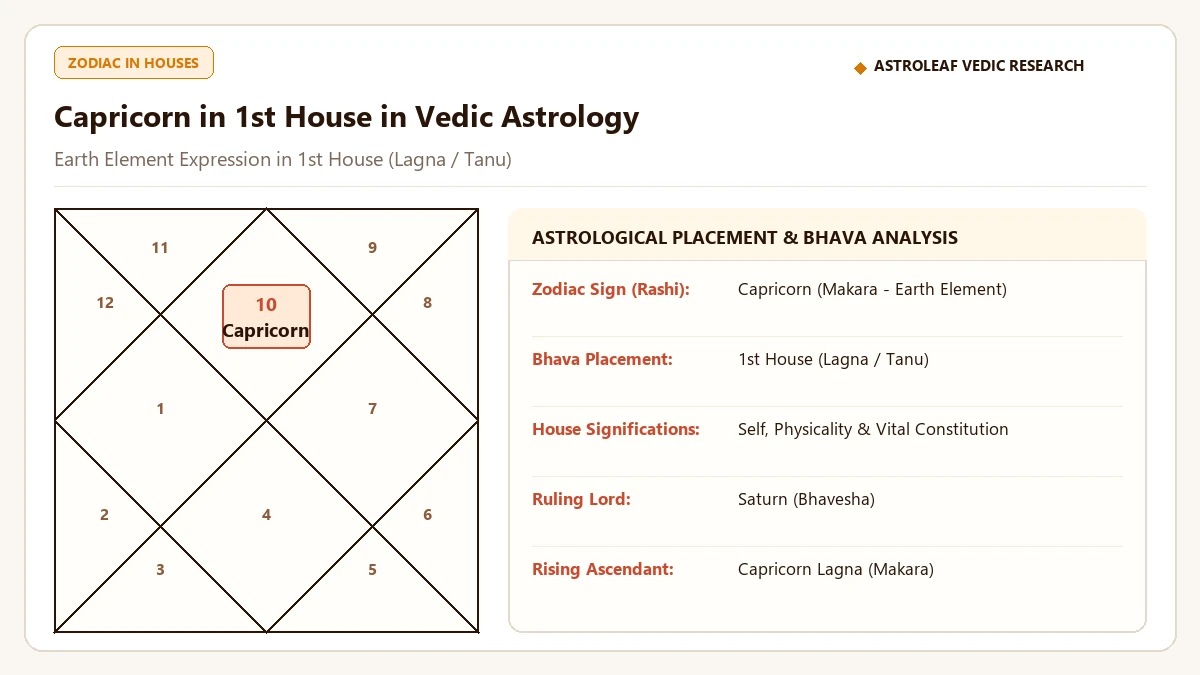This screenshot has height=675, width=1200.
Task: Select house number 4 at bottom center
Action: [x=266, y=515]
